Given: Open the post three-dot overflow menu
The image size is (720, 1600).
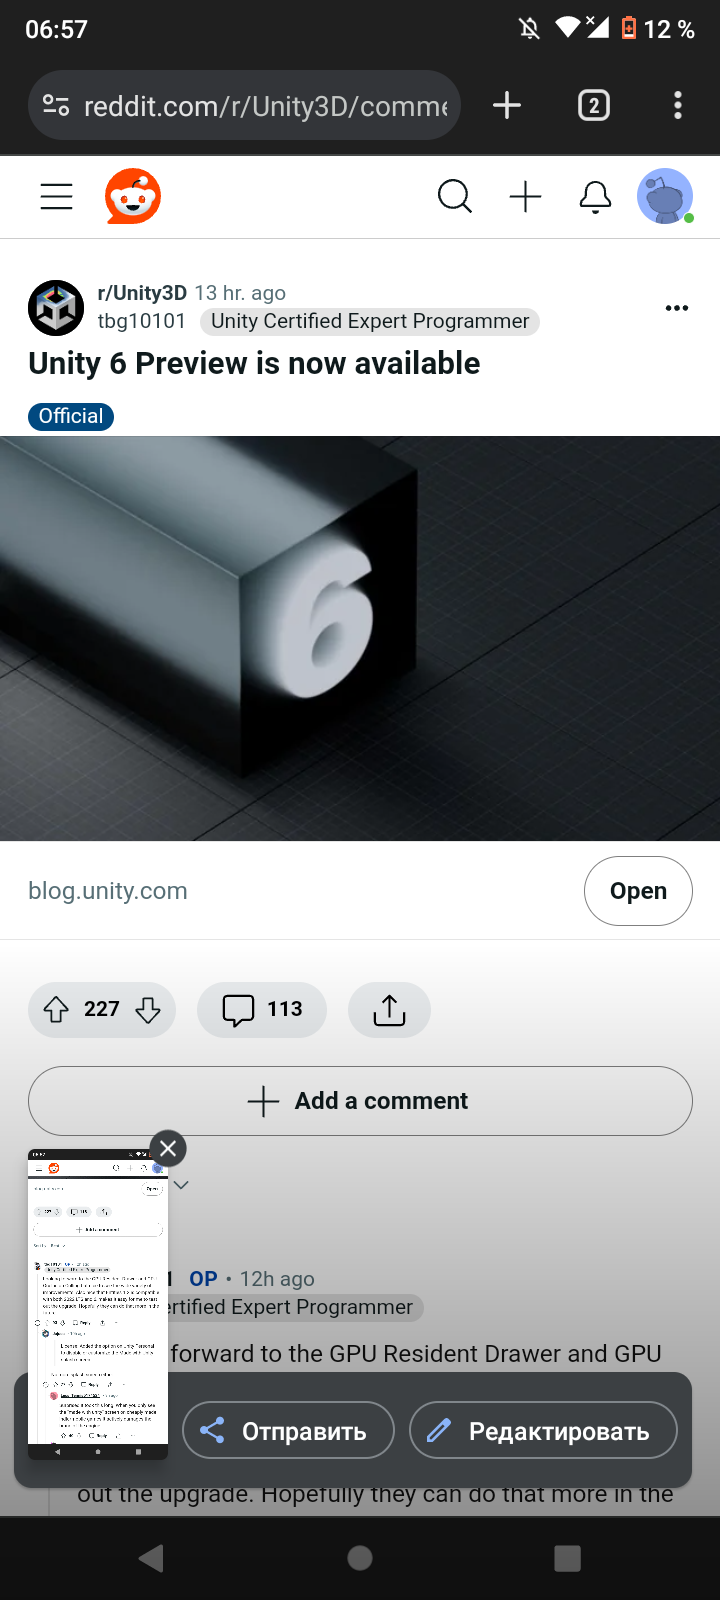Looking at the screenshot, I should tap(677, 308).
